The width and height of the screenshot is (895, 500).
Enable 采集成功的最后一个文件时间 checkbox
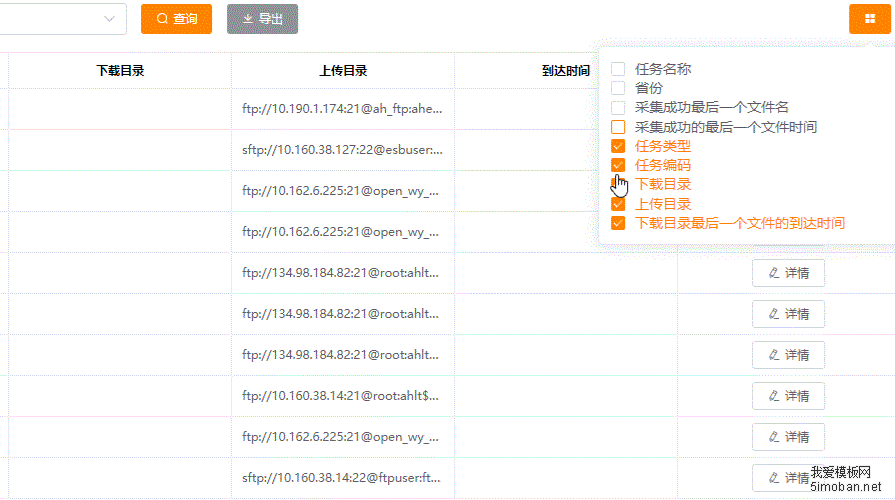coord(618,127)
